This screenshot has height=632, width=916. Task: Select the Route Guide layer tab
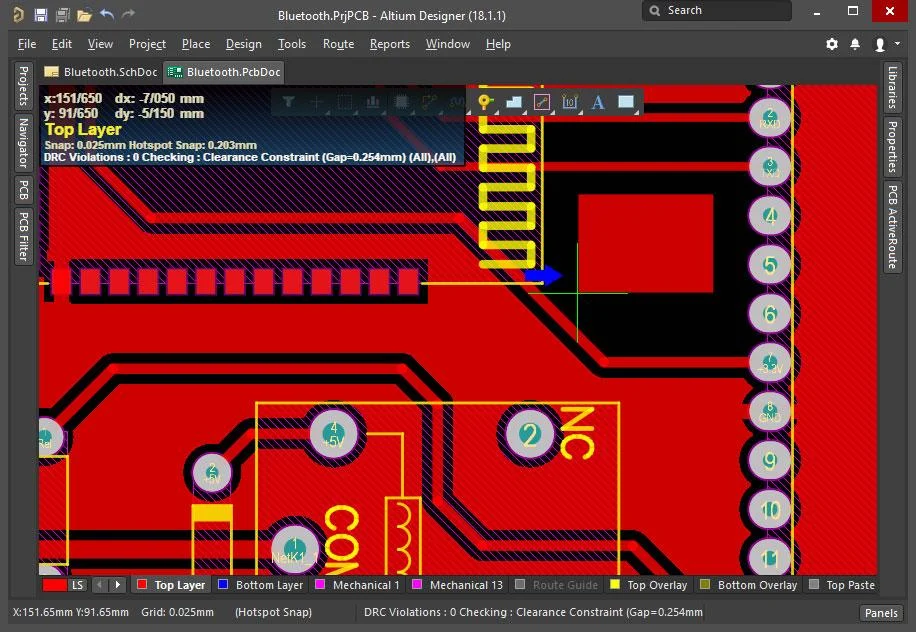(556, 585)
